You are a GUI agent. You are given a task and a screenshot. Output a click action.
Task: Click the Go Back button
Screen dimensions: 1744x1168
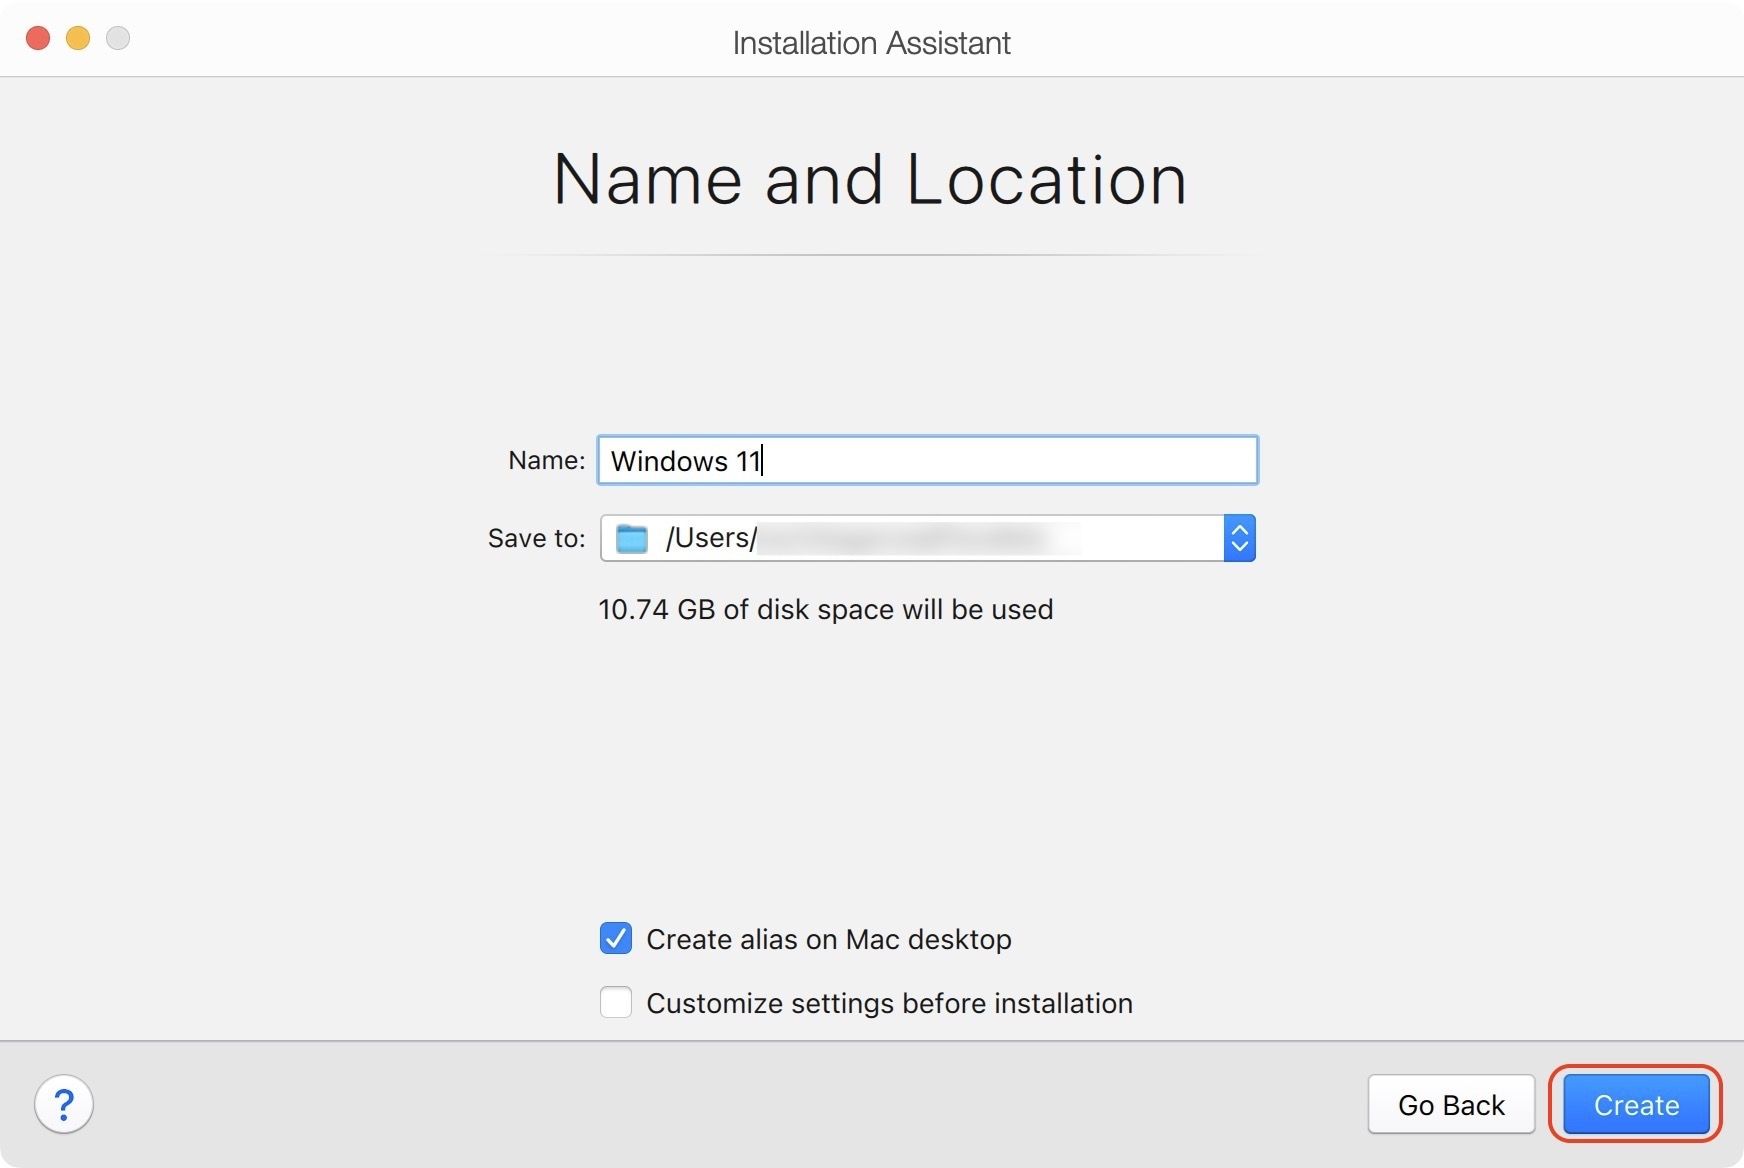point(1451,1104)
